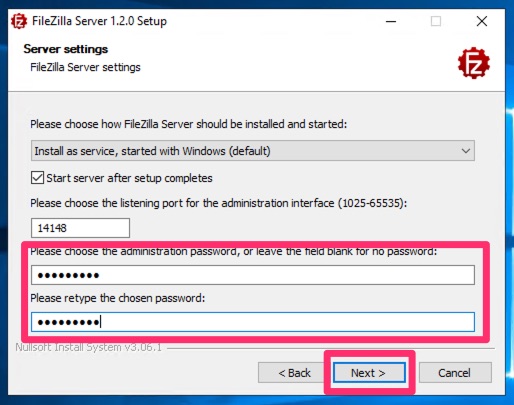514x405 pixels.
Task: Click the listening port instruction label
Action: click(x=219, y=203)
